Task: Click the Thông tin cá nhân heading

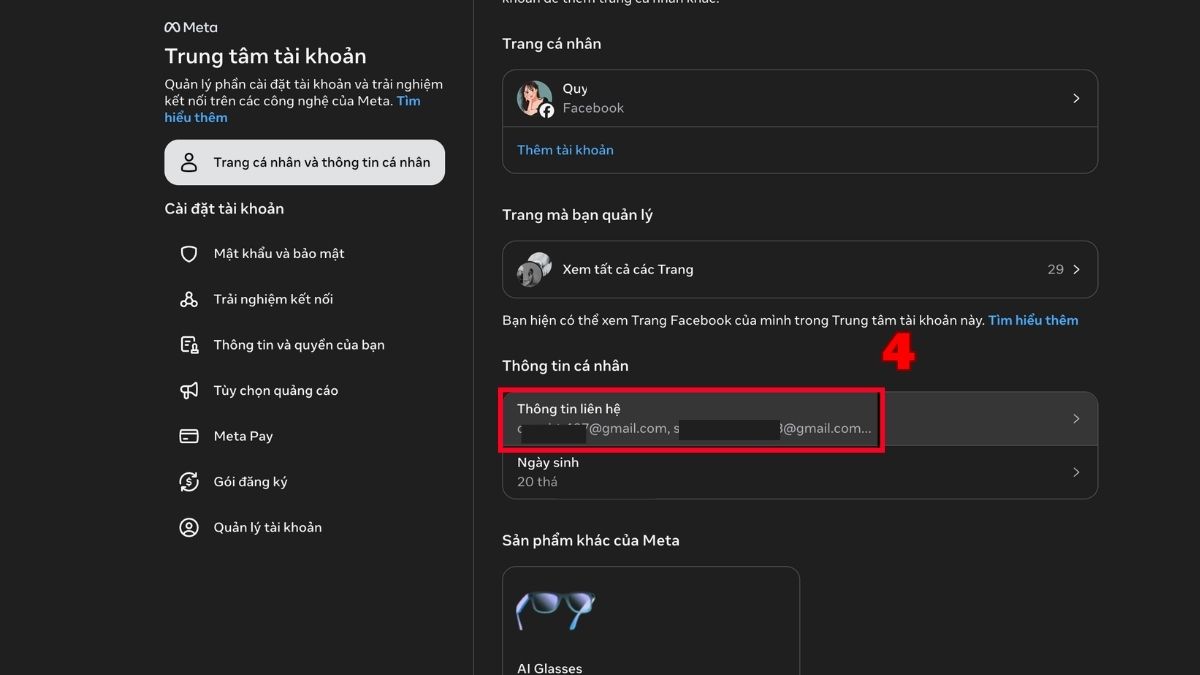Action: pyautogui.click(x=565, y=366)
